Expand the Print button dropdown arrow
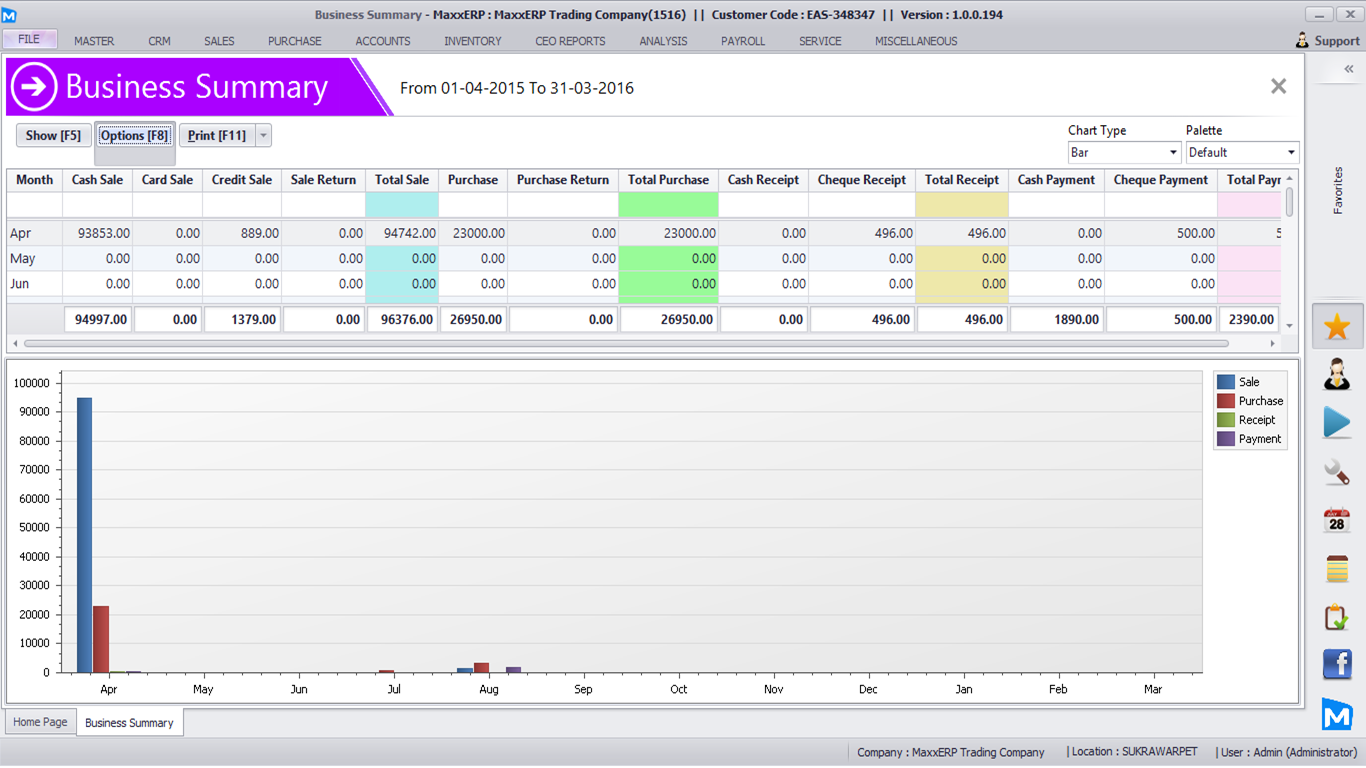This screenshot has width=1366, height=768. 262,136
